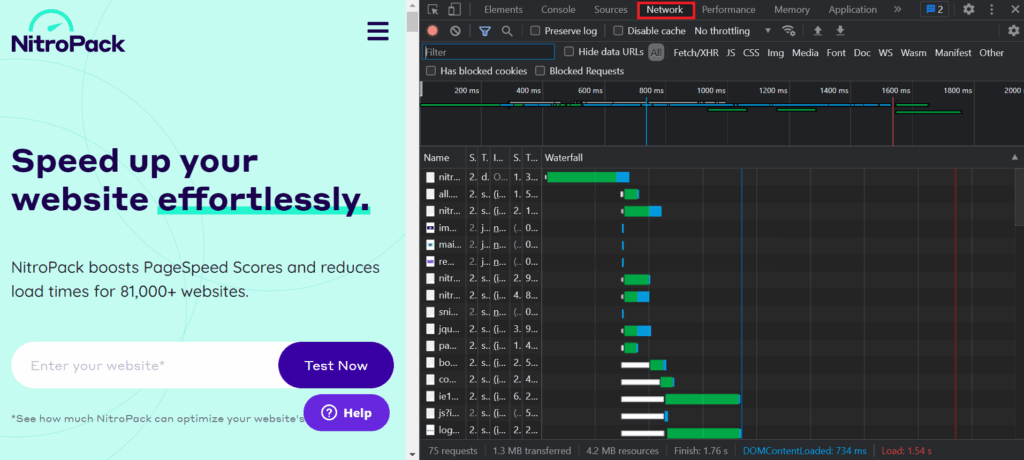Click the 800 ms marker in timeline overview
Screen dimensions: 1024x460
[x=650, y=91]
